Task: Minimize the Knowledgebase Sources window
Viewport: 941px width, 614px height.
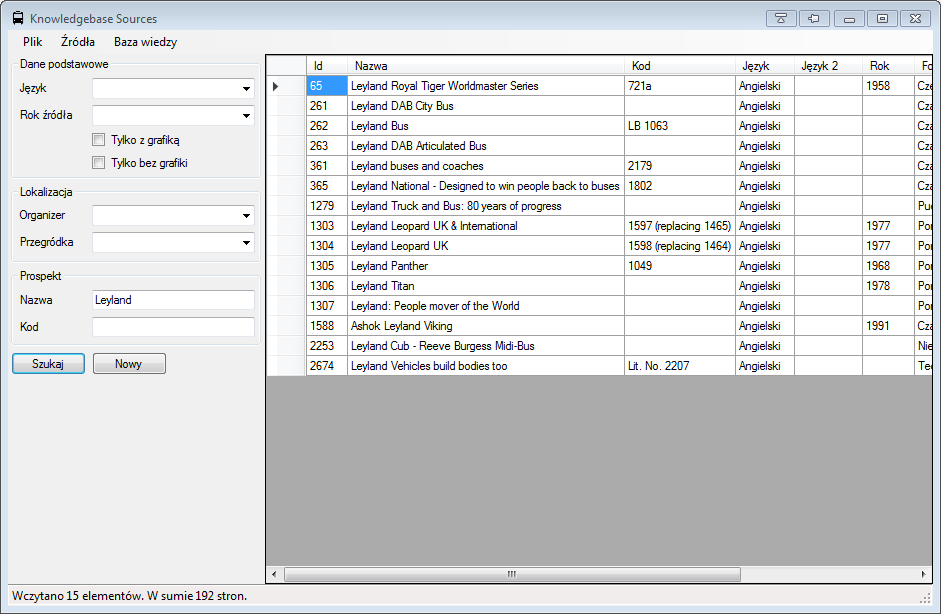Action: click(849, 19)
